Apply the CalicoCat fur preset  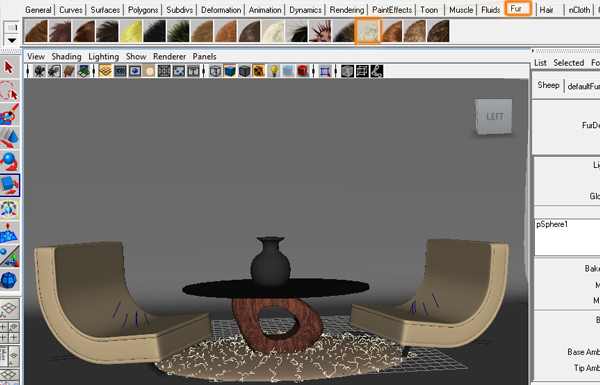[84, 31]
